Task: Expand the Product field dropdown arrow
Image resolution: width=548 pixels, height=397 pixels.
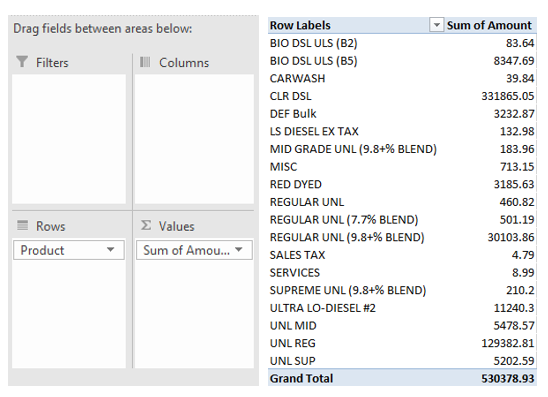Action: [x=110, y=250]
